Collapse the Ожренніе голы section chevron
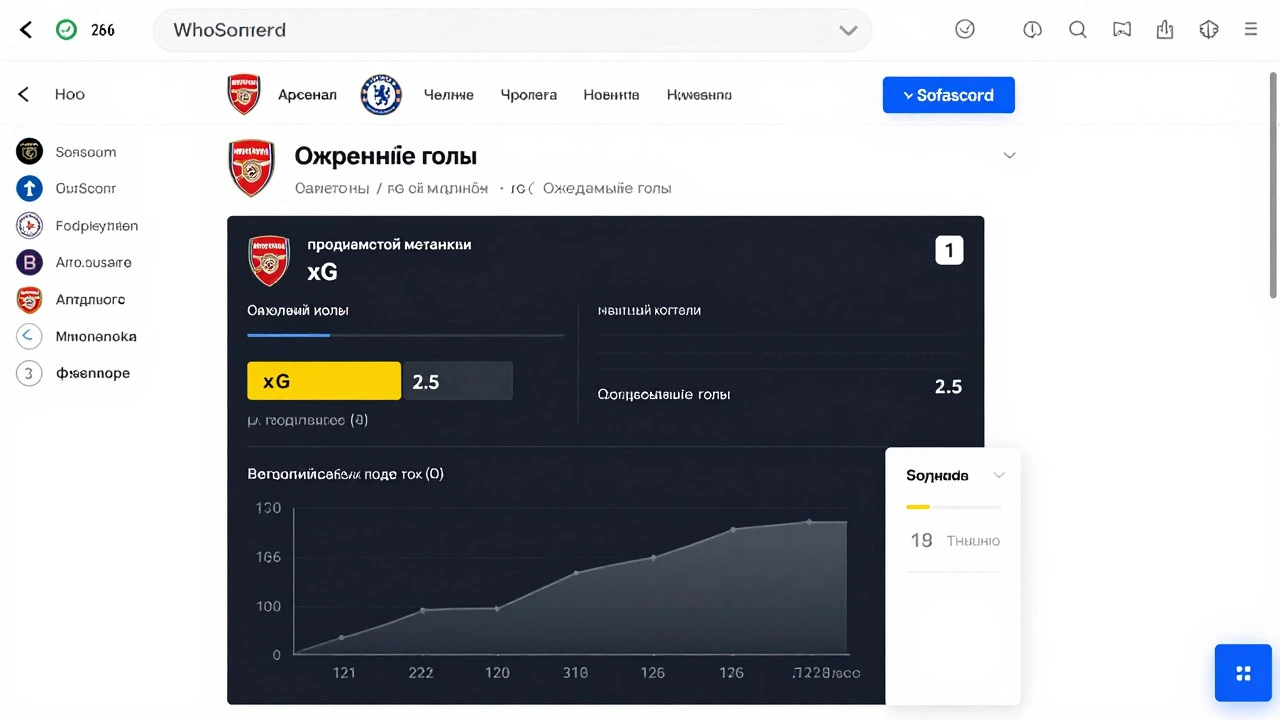1280x720 pixels. coord(1009,155)
